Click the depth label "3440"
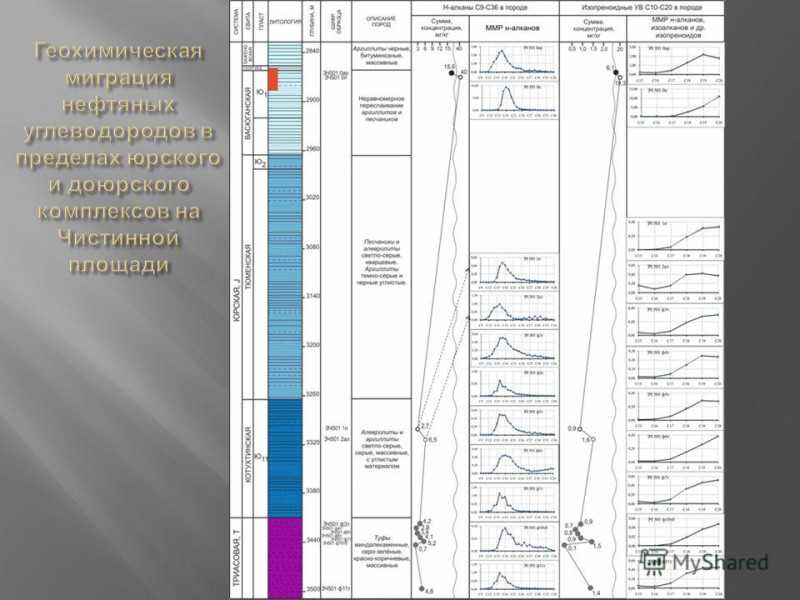Viewport: 800px width, 600px height. 312,540
